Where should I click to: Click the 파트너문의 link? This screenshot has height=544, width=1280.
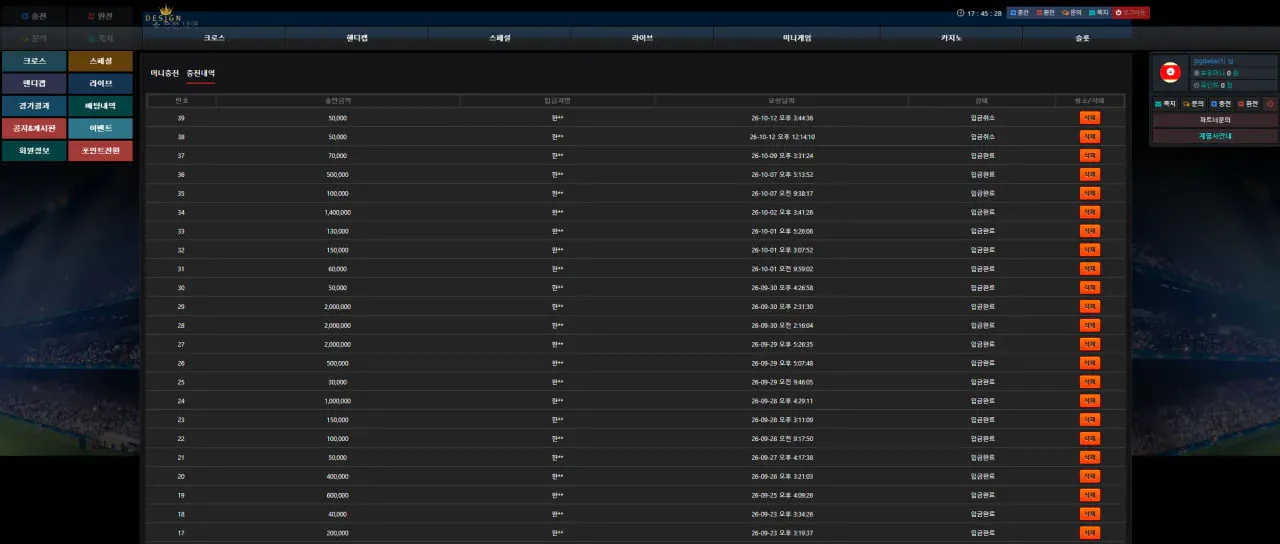(1214, 120)
